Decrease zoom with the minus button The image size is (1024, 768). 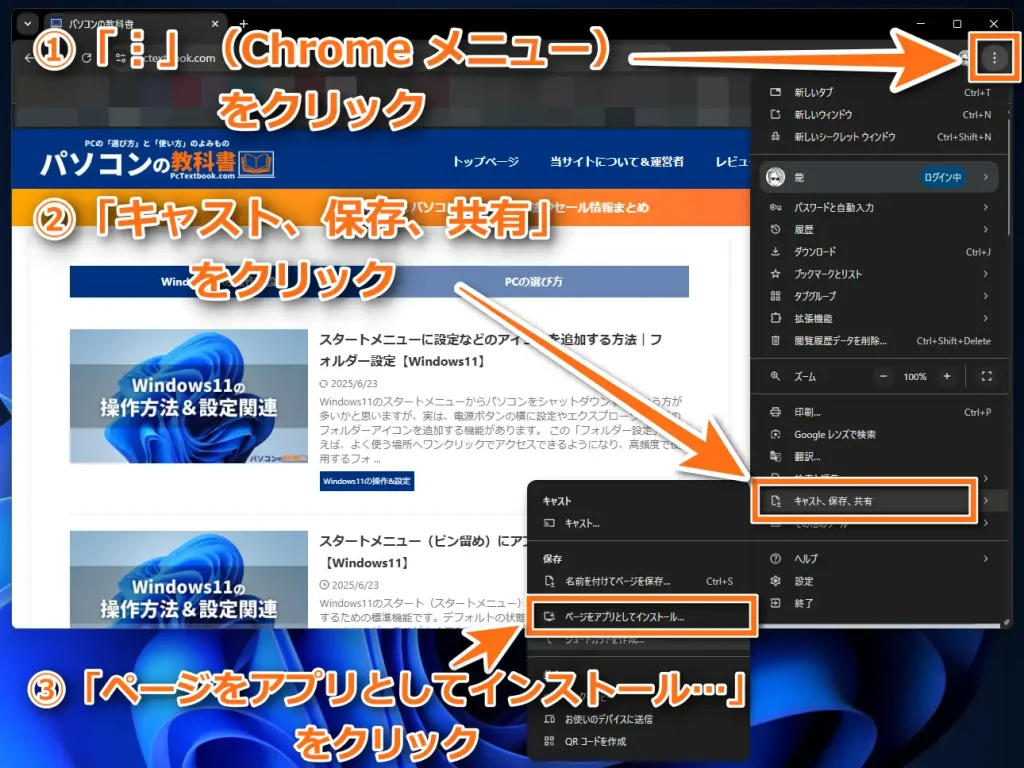click(x=883, y=376)
